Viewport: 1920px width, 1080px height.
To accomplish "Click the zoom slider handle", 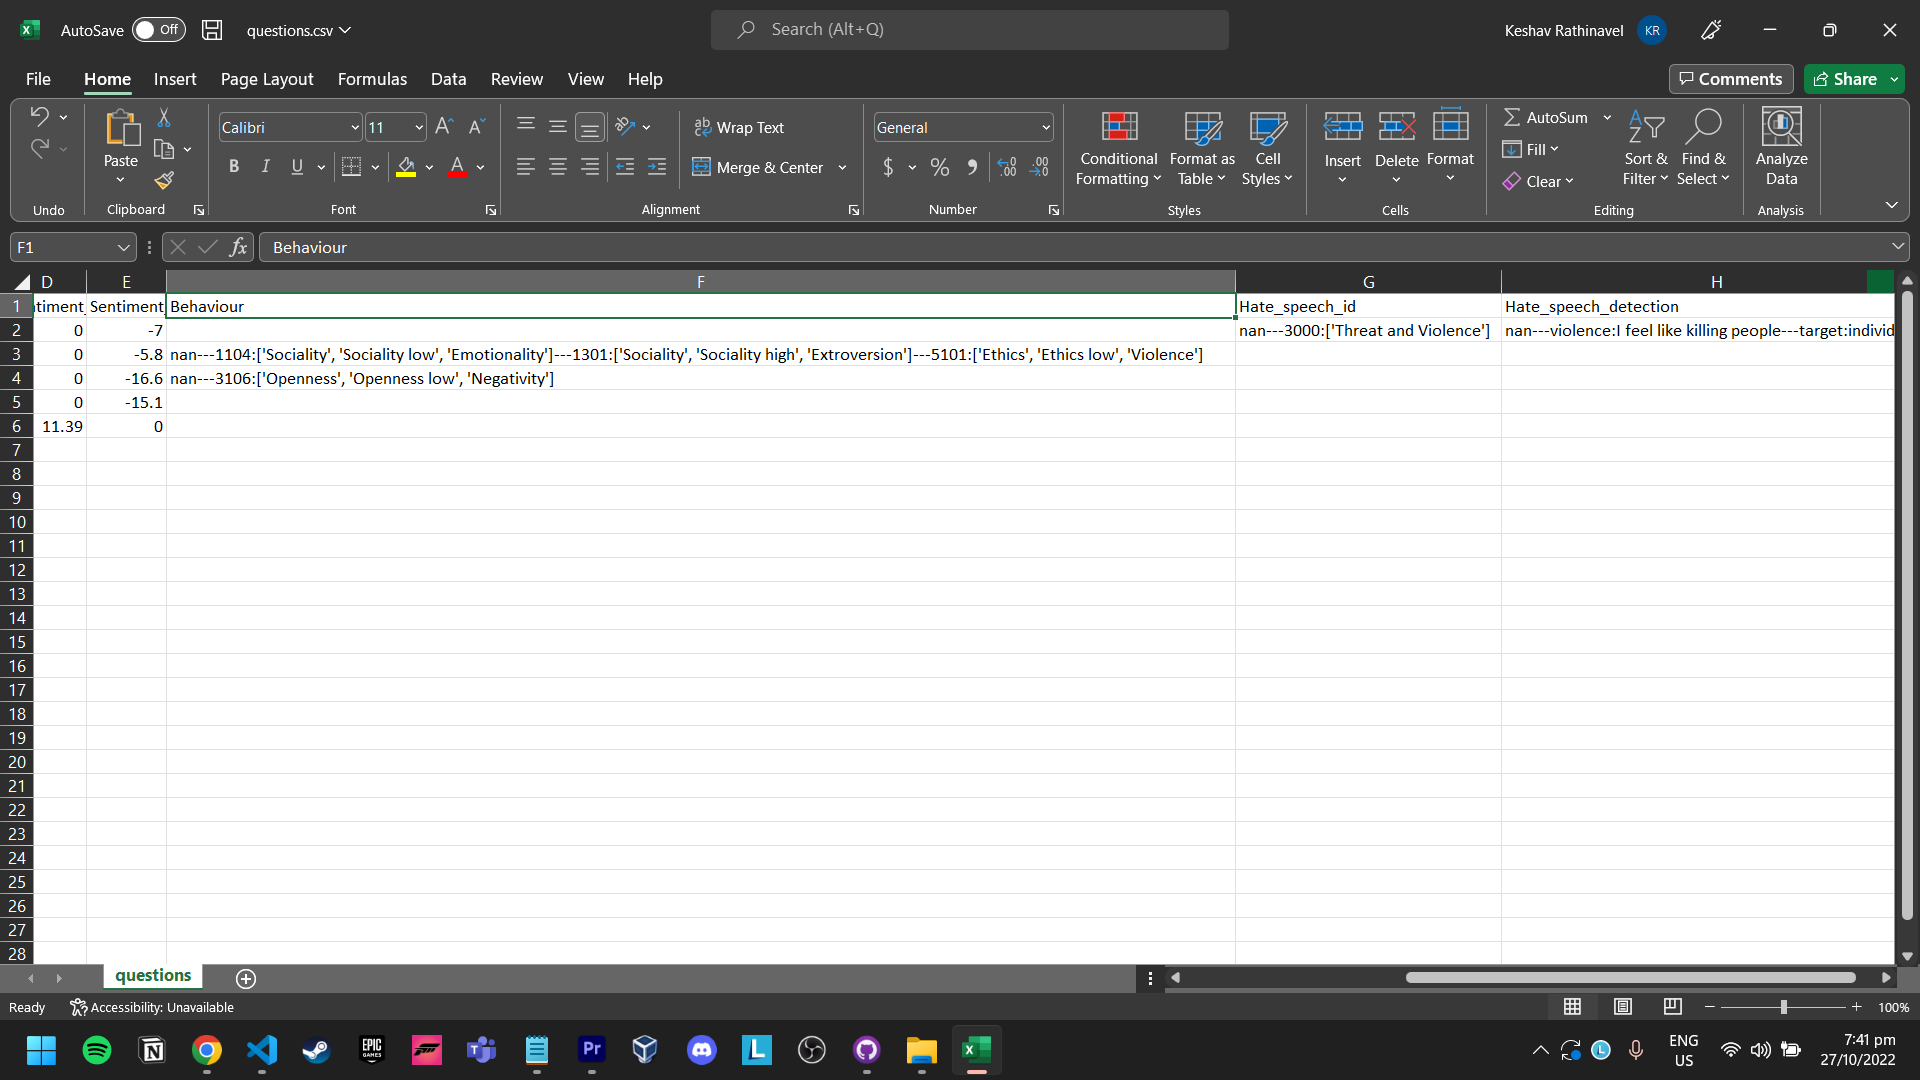I will pyautogui.click(x=1783, y=1007).
